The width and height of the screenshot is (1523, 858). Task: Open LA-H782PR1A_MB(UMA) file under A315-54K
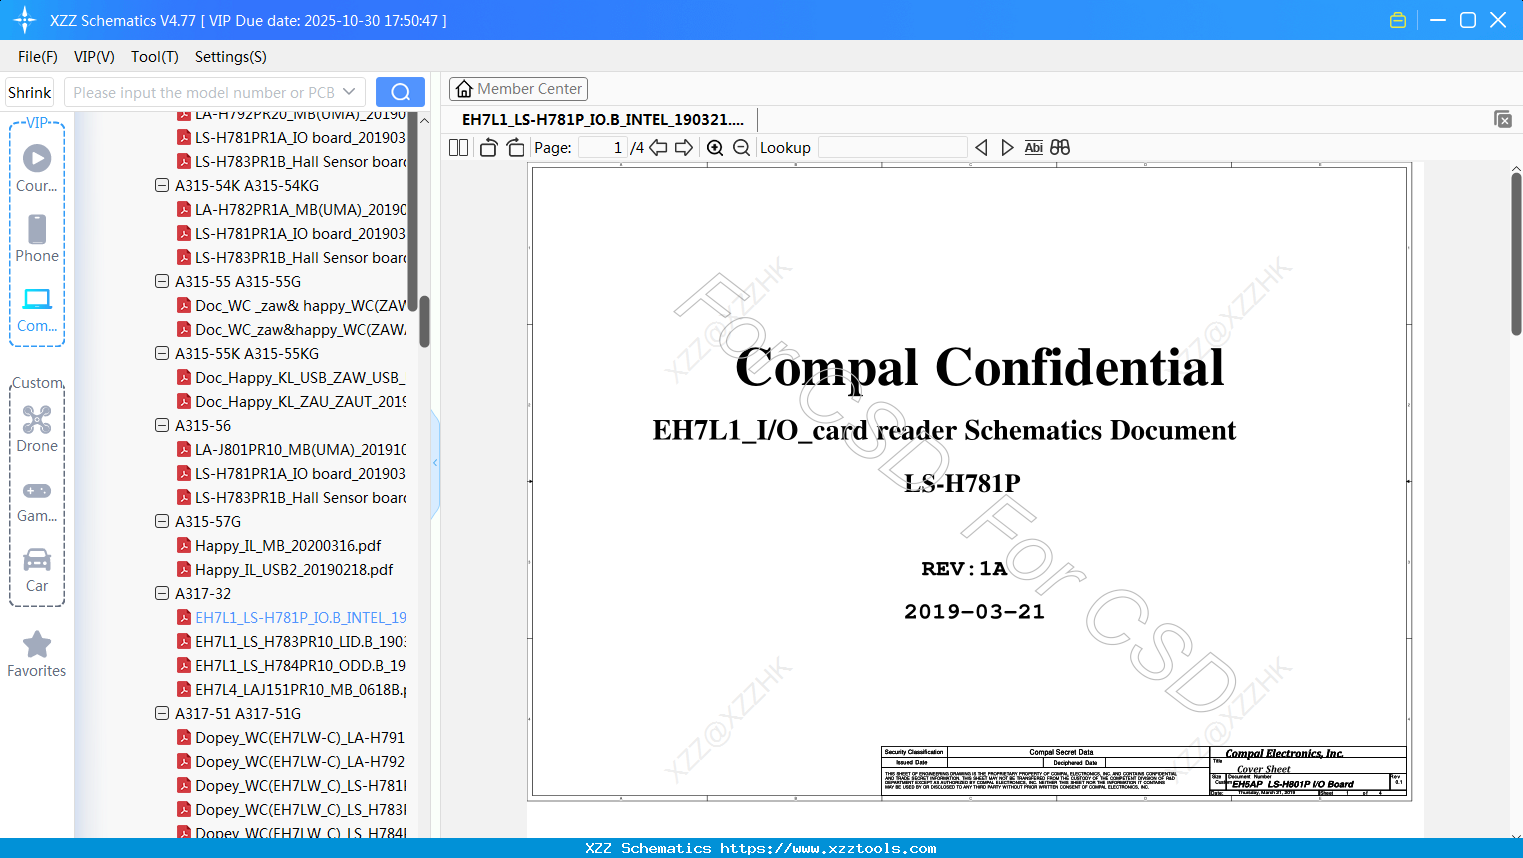click(300, 209)
